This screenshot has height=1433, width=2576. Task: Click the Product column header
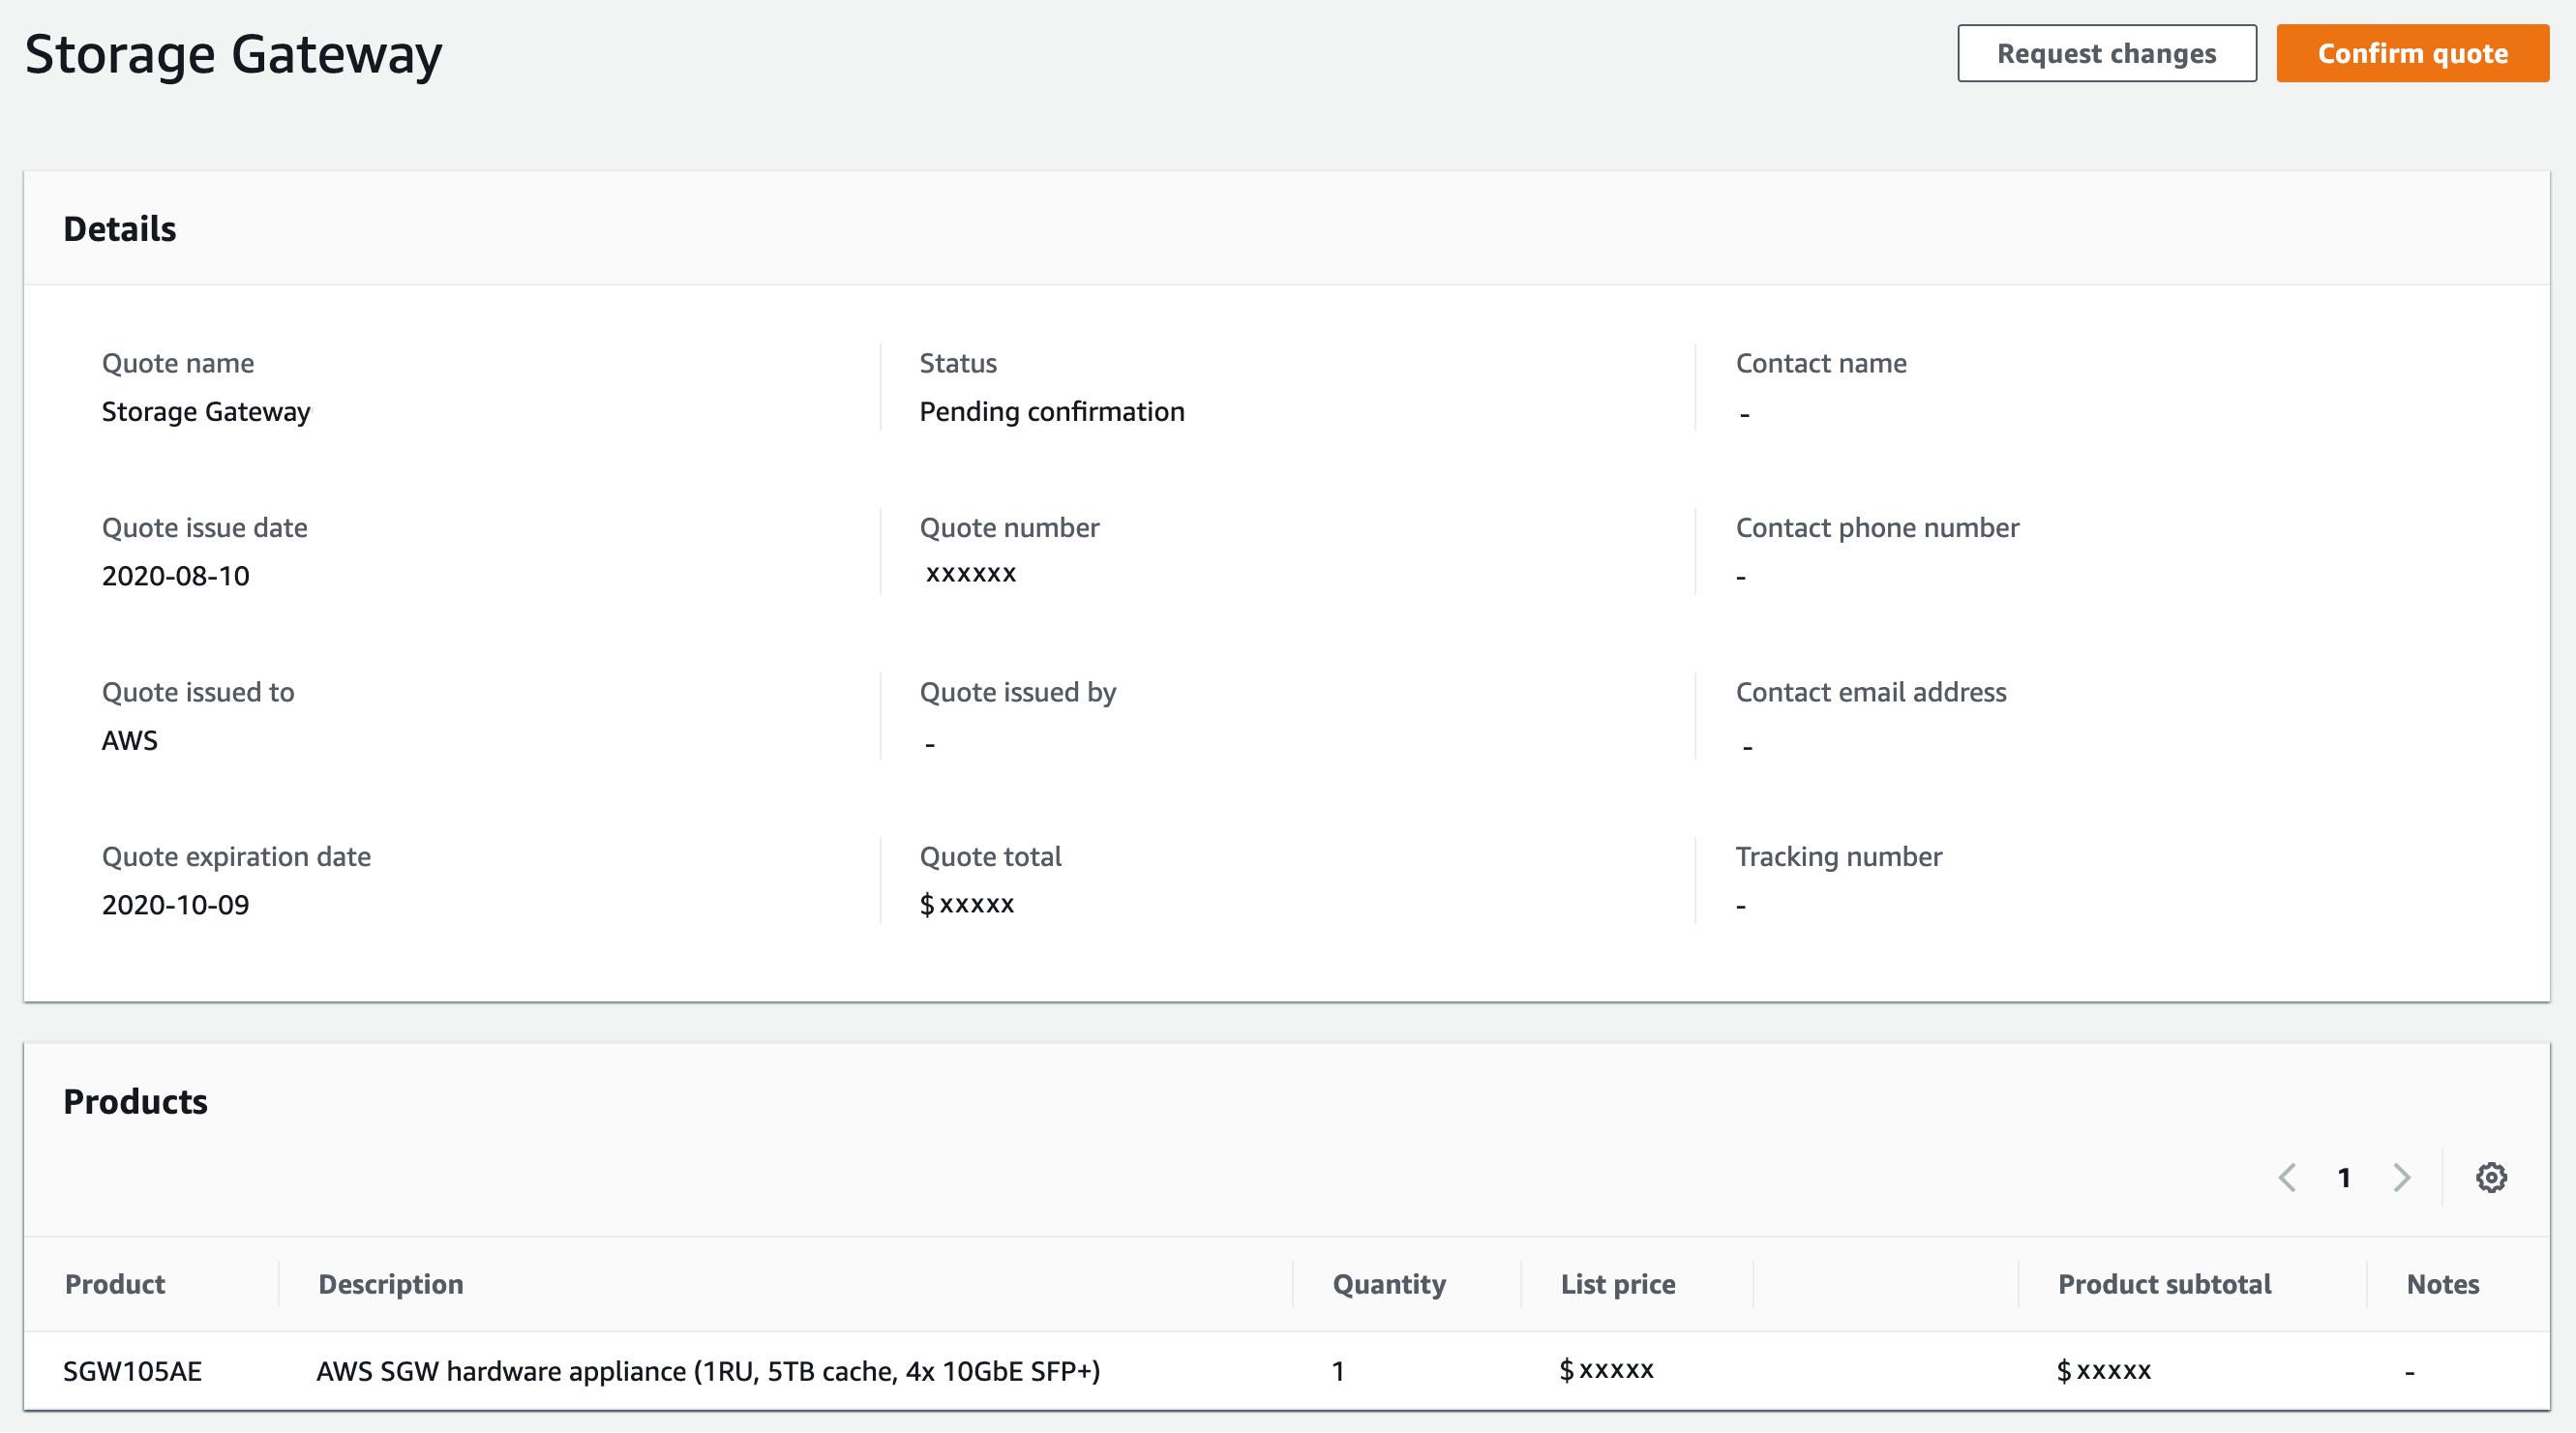click(114, 1284)
